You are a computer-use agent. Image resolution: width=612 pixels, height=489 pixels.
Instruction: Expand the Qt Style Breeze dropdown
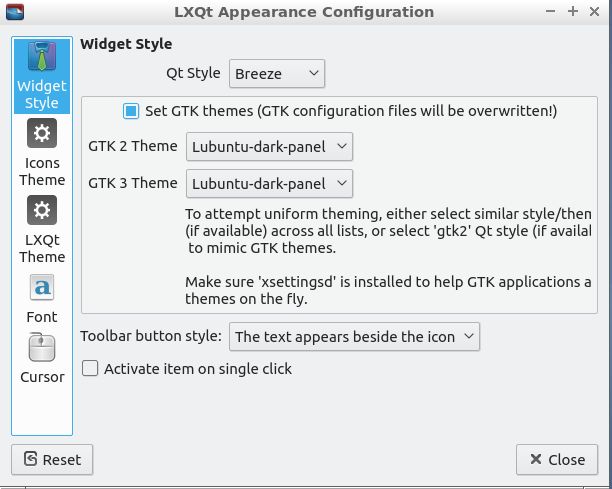click(277, 73)
